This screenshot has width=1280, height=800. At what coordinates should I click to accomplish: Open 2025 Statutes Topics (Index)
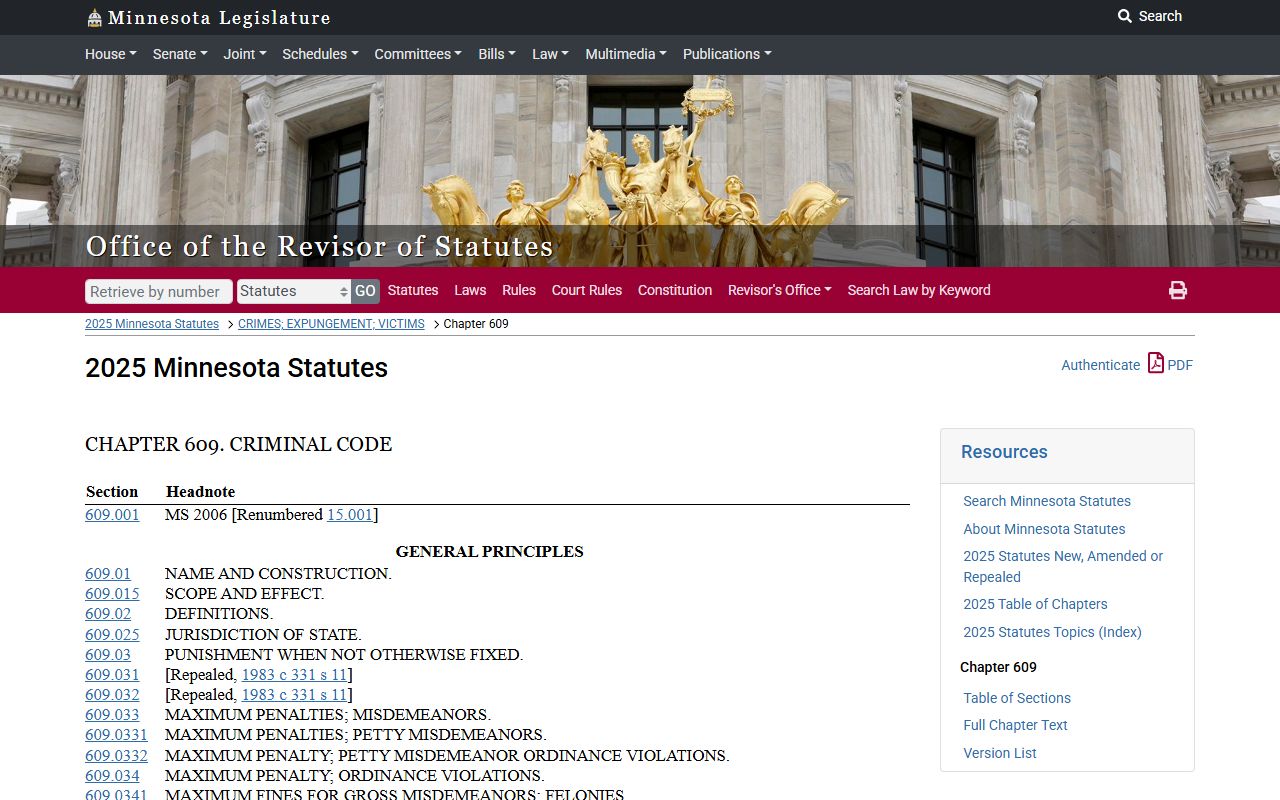point(1052,632)
